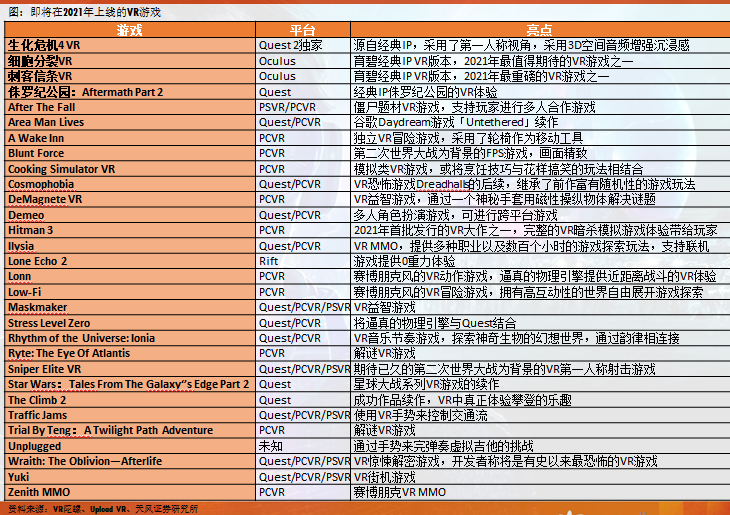The image size is (730, 515).
Task: Click the 亮点 column header
Action: tap(540, 30)
